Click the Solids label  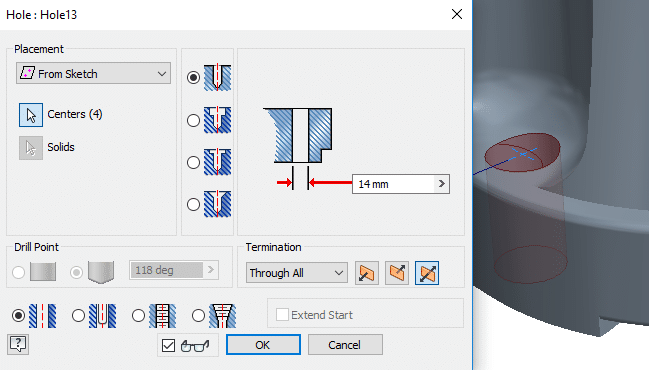coord(61,147)
